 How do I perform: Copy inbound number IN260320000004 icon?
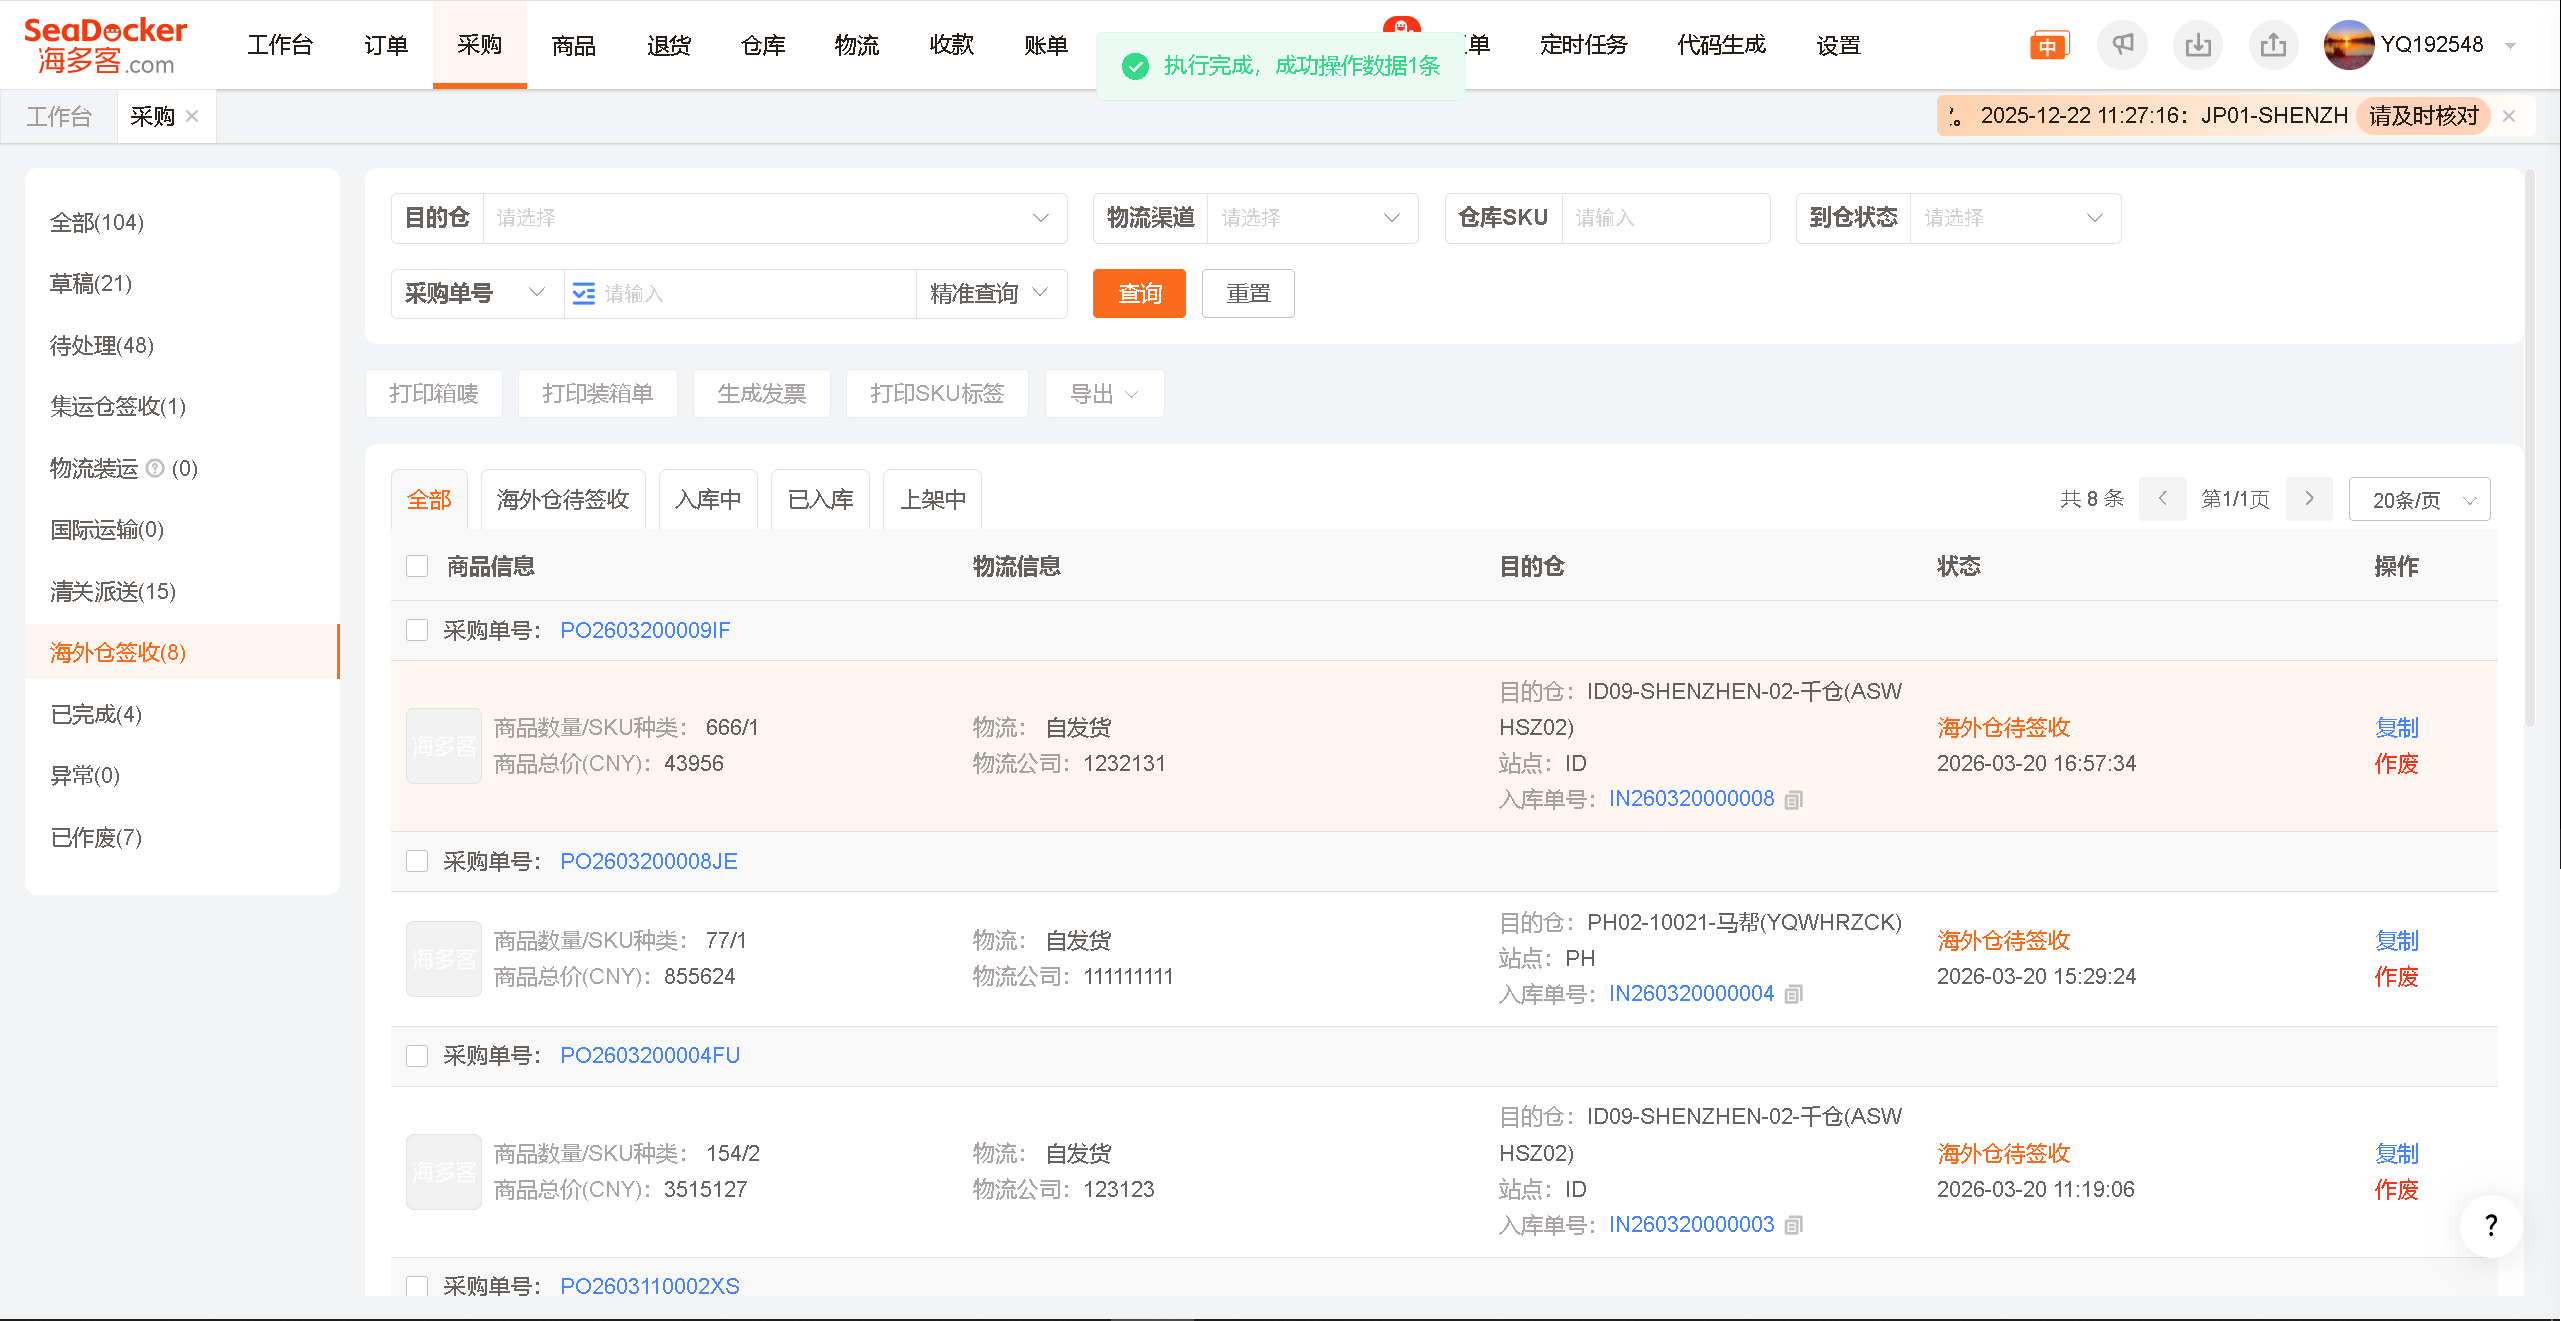[1794, 994]
